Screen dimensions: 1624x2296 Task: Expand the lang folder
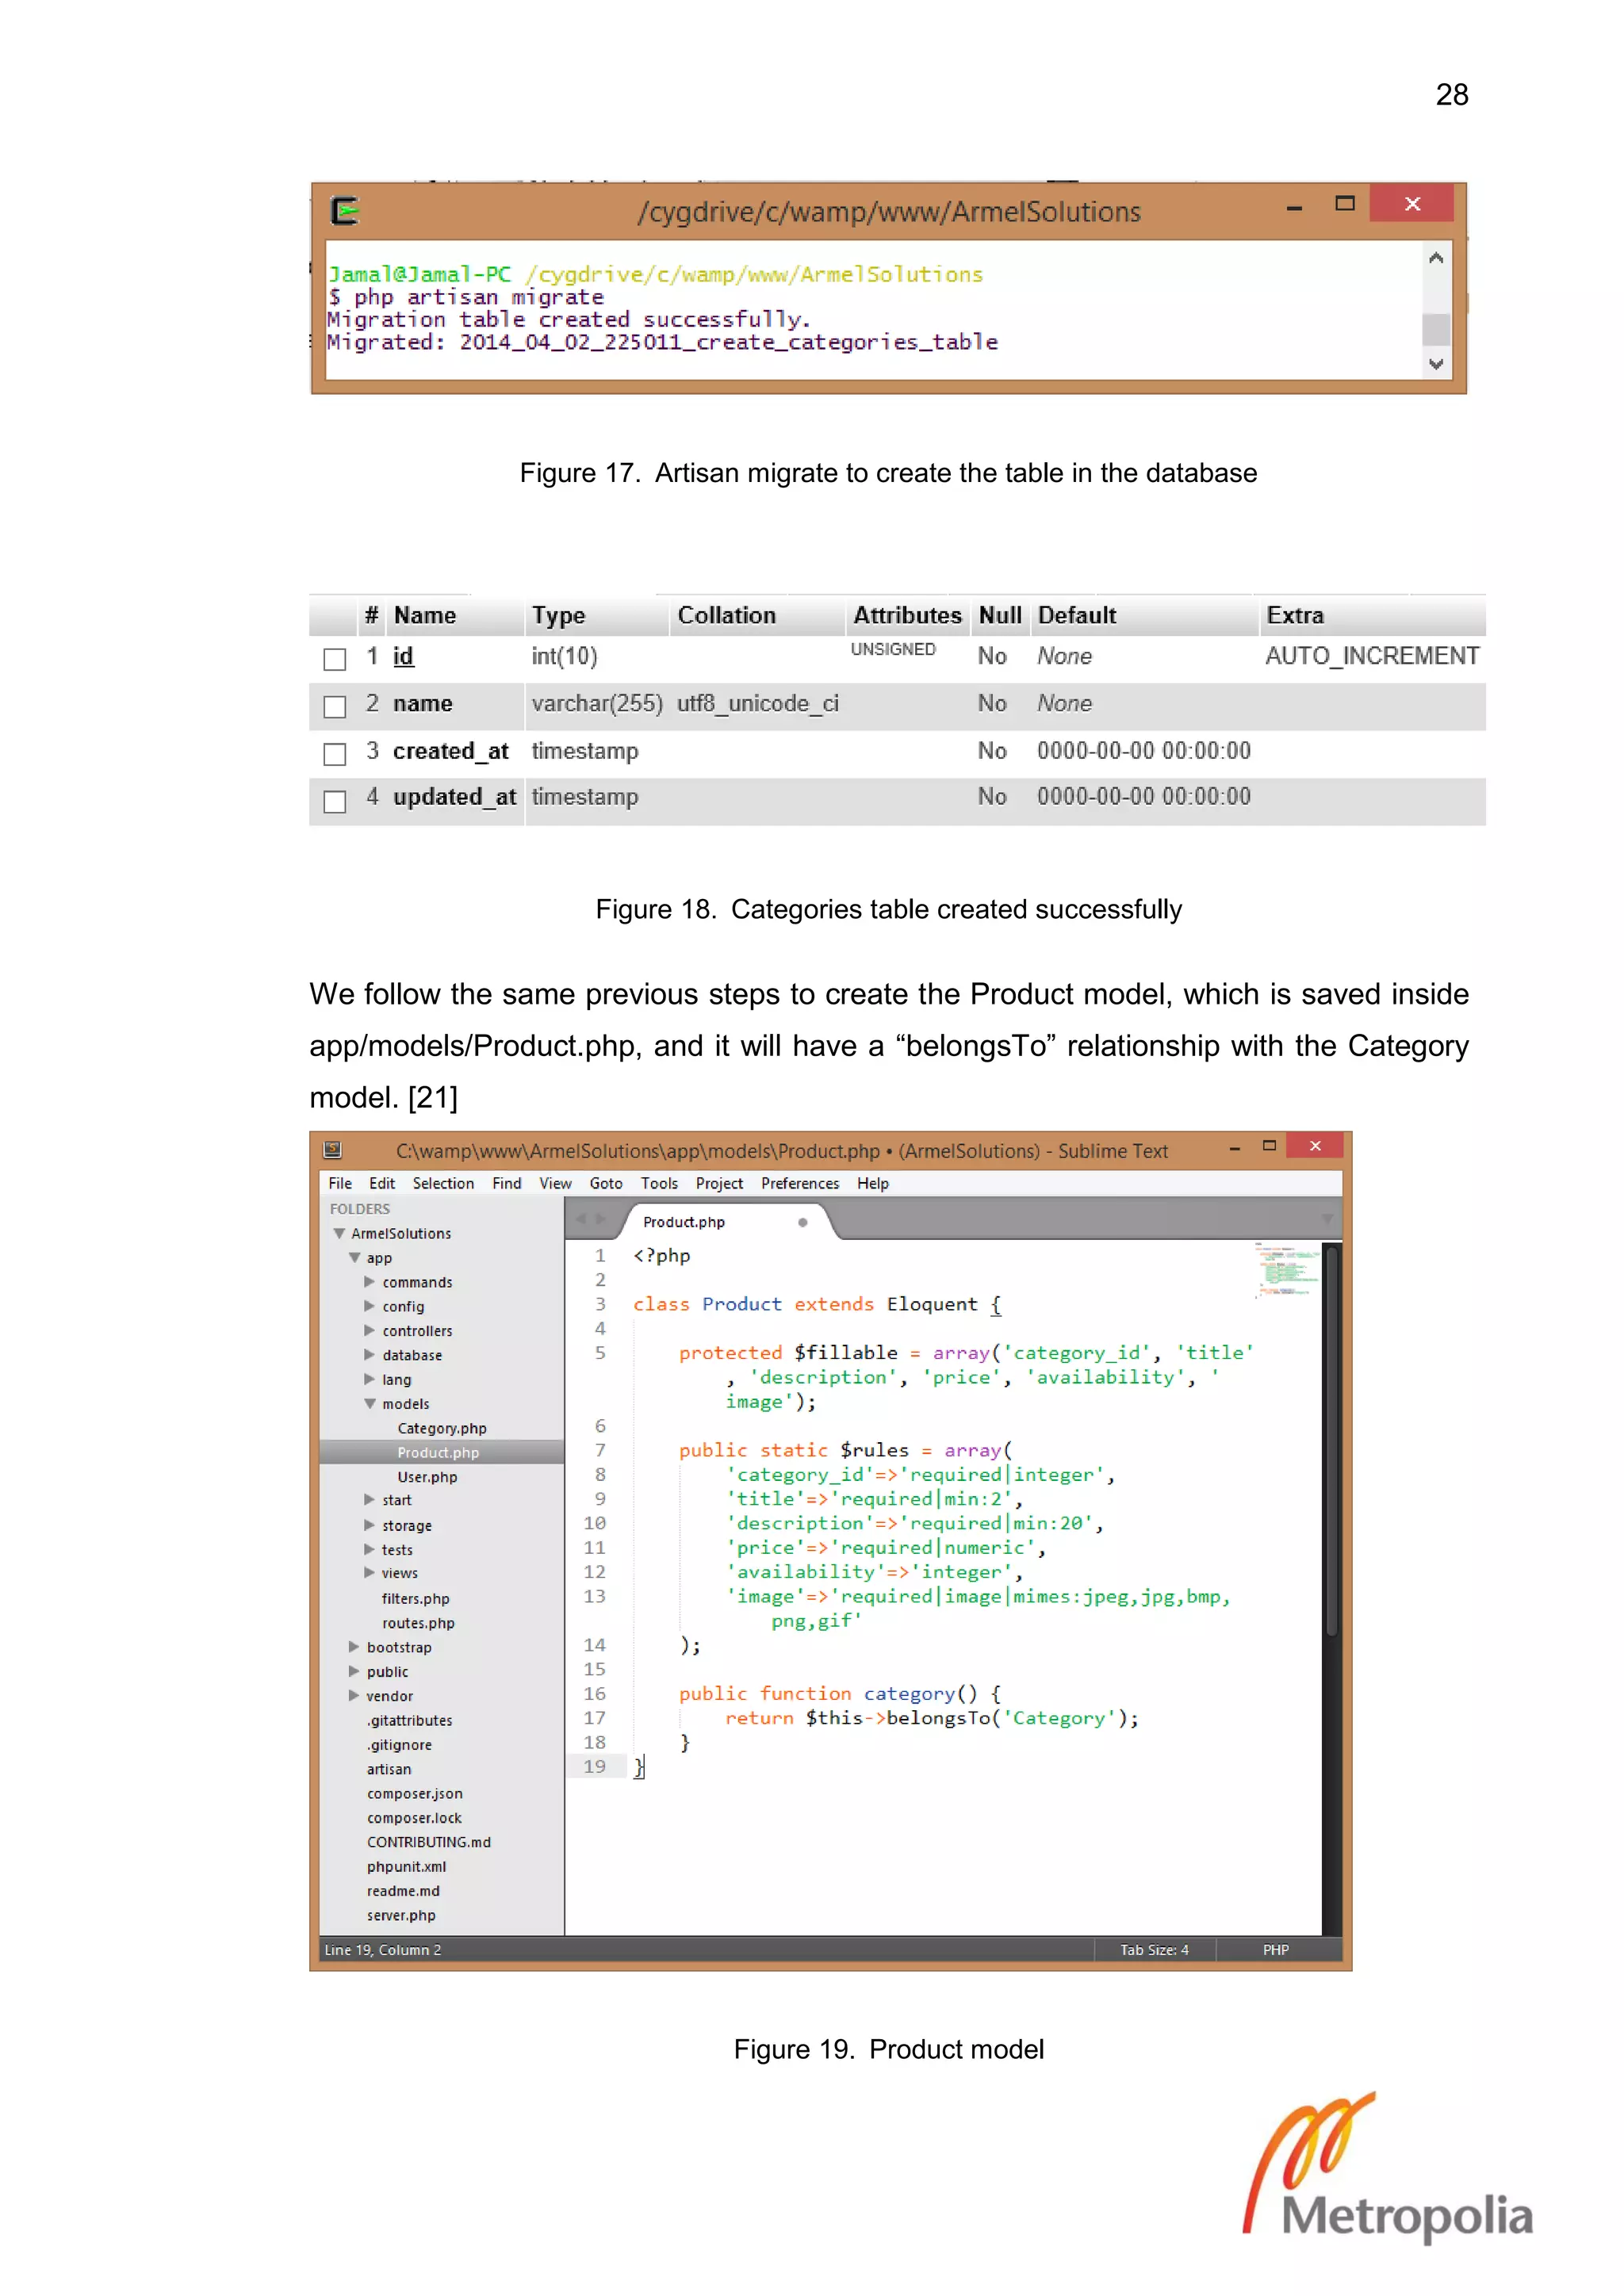(x=369, y=1378)
